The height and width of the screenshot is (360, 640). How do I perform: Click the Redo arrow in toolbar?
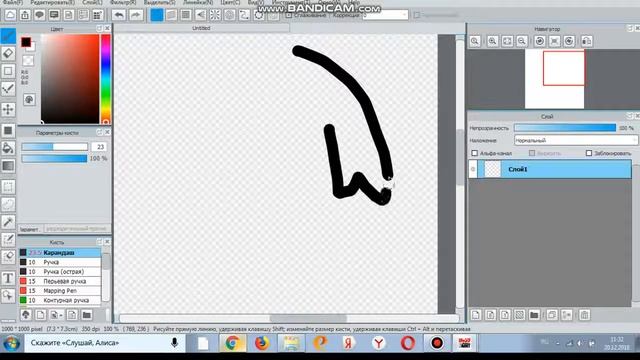point(136,16)
